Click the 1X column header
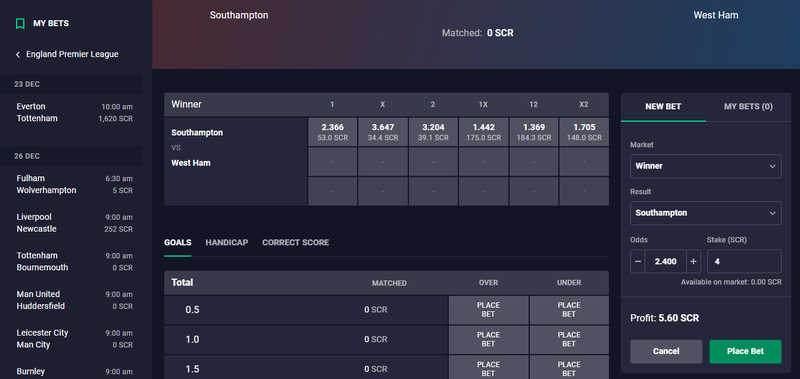Viewport: 800px width, 379px height. tap(483, 105)
